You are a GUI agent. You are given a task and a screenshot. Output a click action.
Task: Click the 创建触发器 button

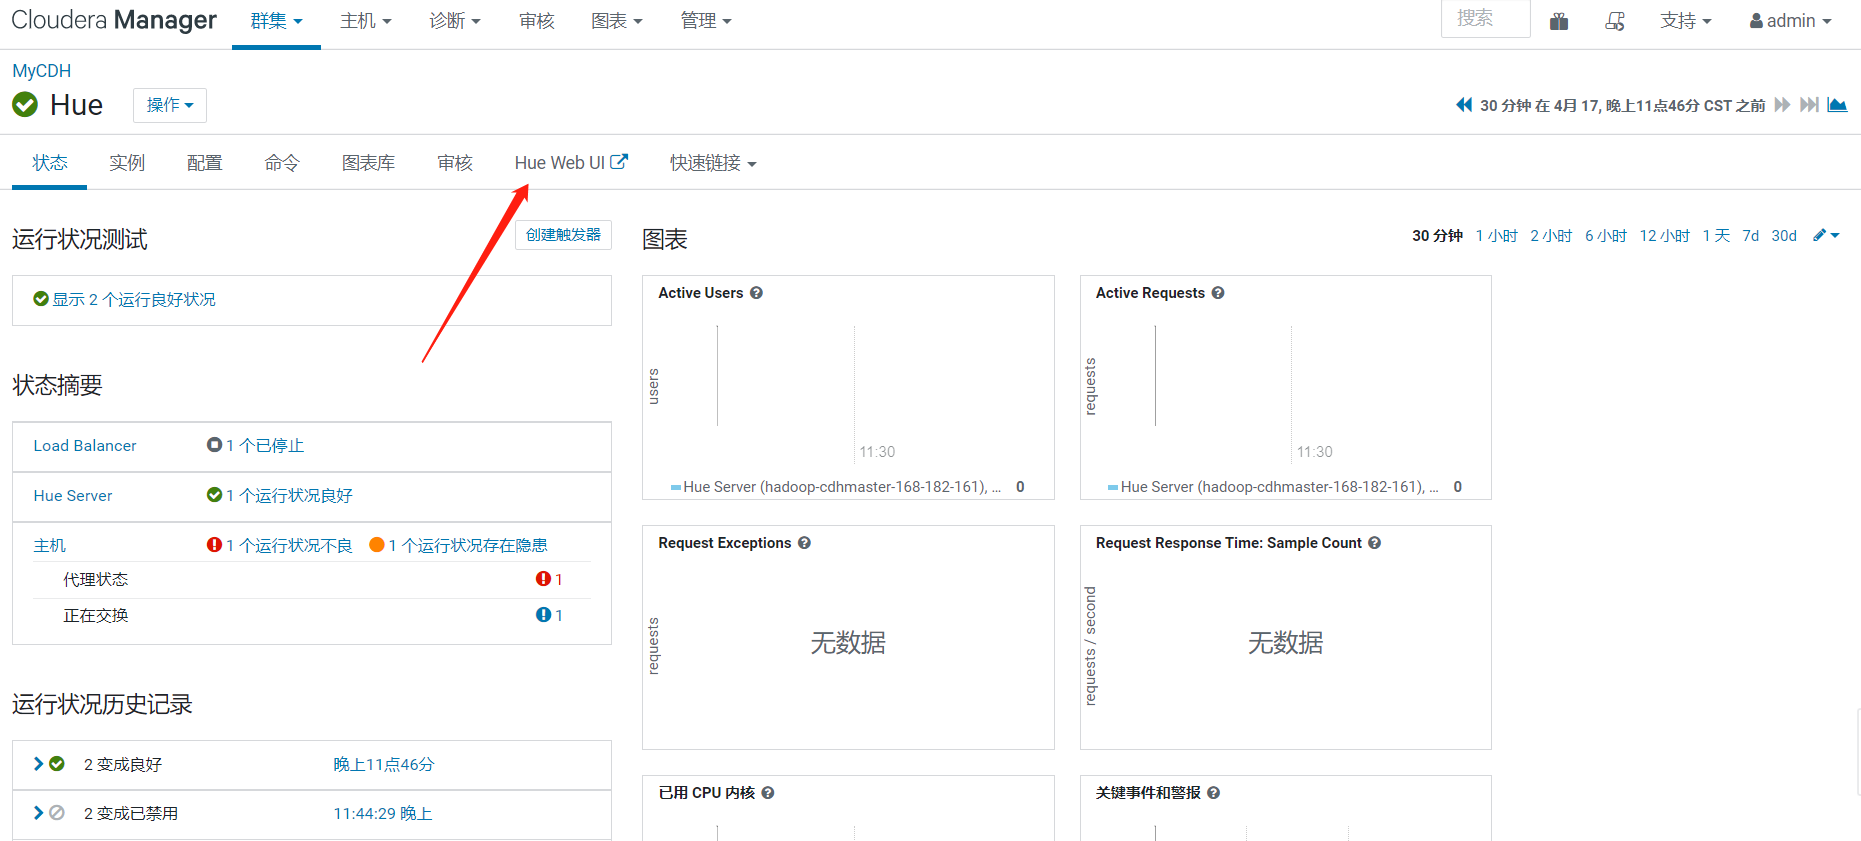pyautogui.click(x=563, y=235)
